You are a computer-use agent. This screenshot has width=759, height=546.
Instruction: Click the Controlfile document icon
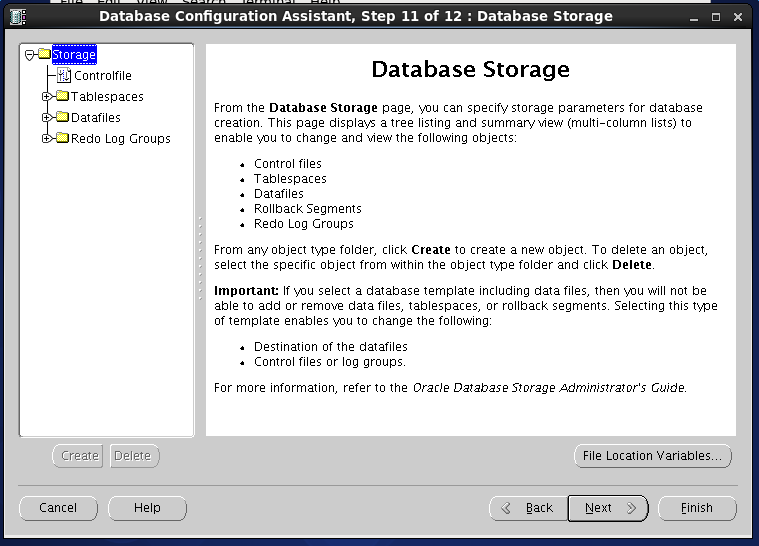tap(64, 76)
